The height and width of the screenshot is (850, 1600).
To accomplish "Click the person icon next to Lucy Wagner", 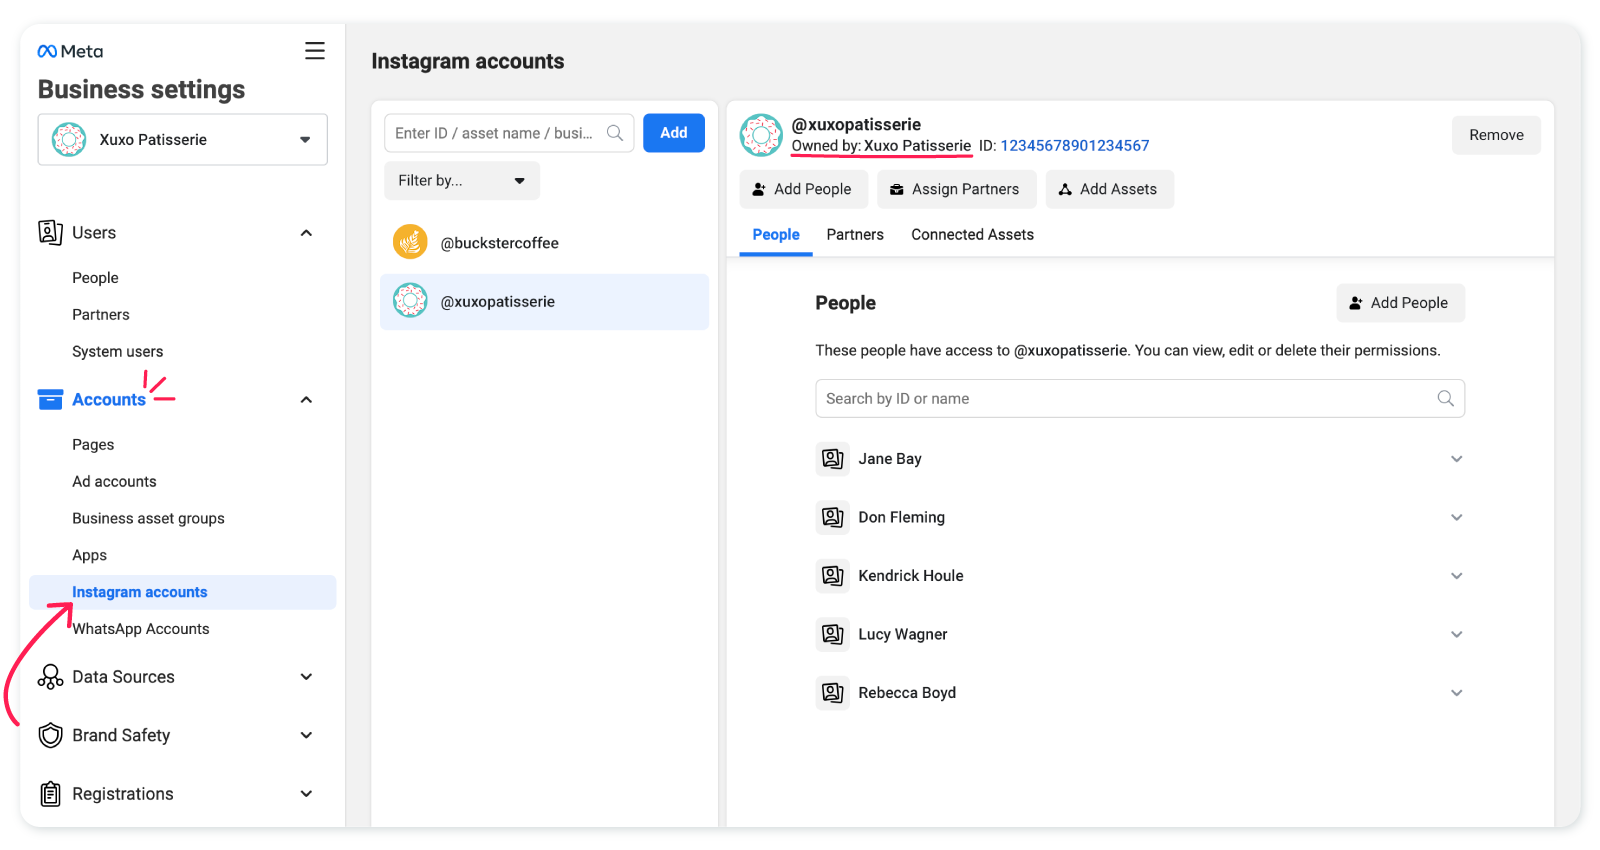I will click(x=832, y=634).
